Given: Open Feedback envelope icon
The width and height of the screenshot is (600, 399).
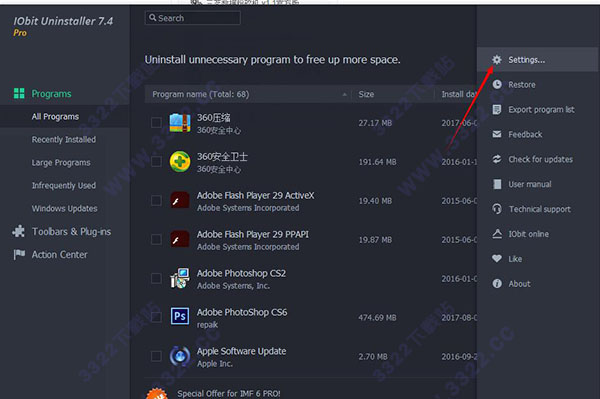Looking at the screenshot, I should (497, 134).
